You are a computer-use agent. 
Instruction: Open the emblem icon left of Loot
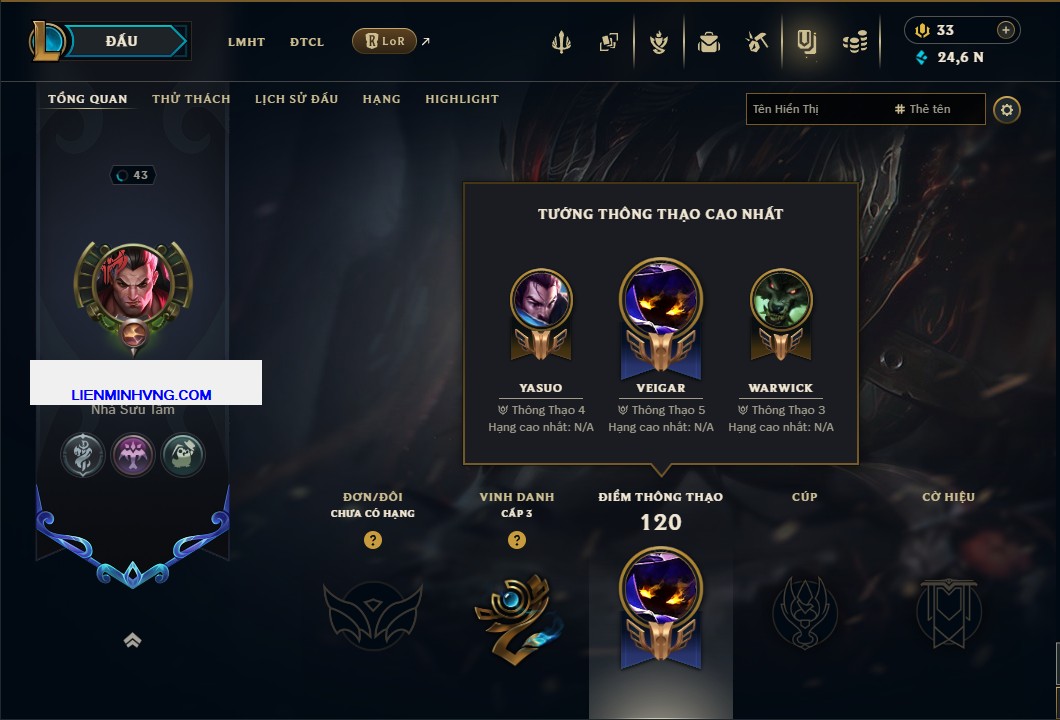658,43
